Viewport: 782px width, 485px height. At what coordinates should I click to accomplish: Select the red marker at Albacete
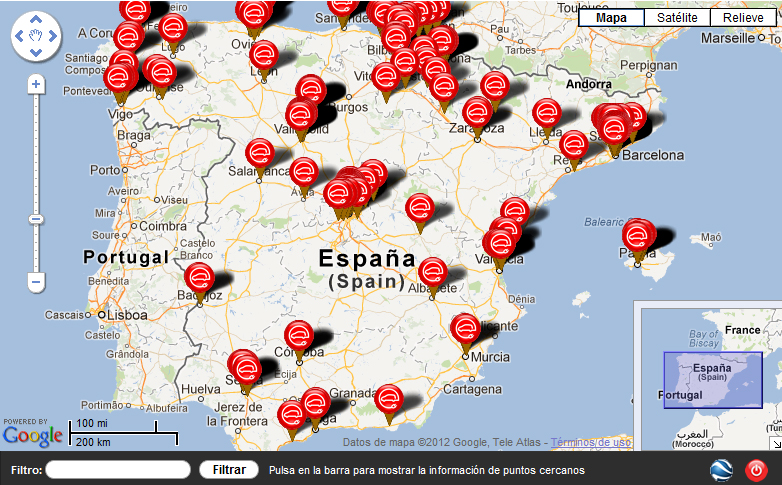(432, 273)
